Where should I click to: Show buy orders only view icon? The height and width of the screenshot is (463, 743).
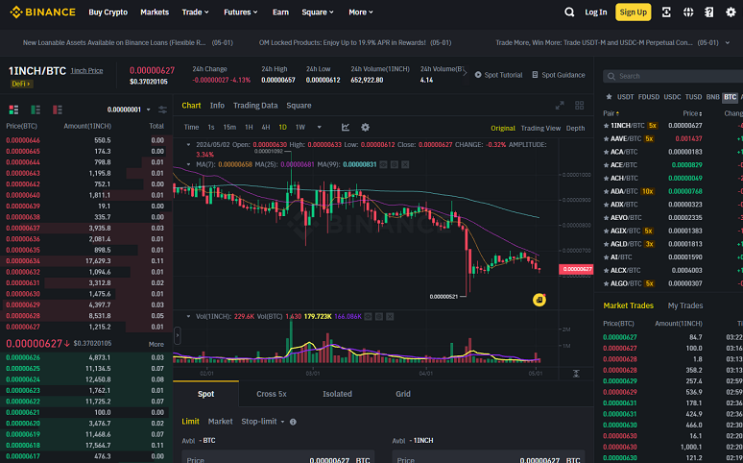click(36, 109)
